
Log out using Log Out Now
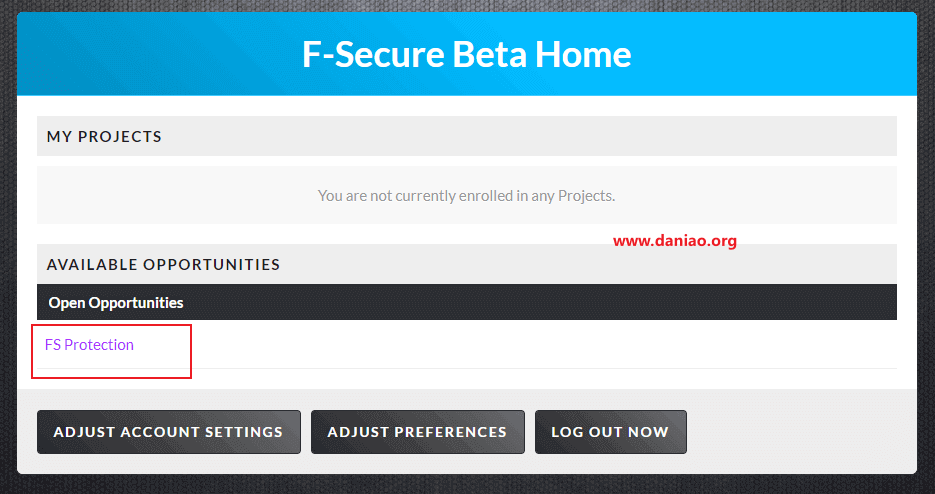click(x=611, y=432)
